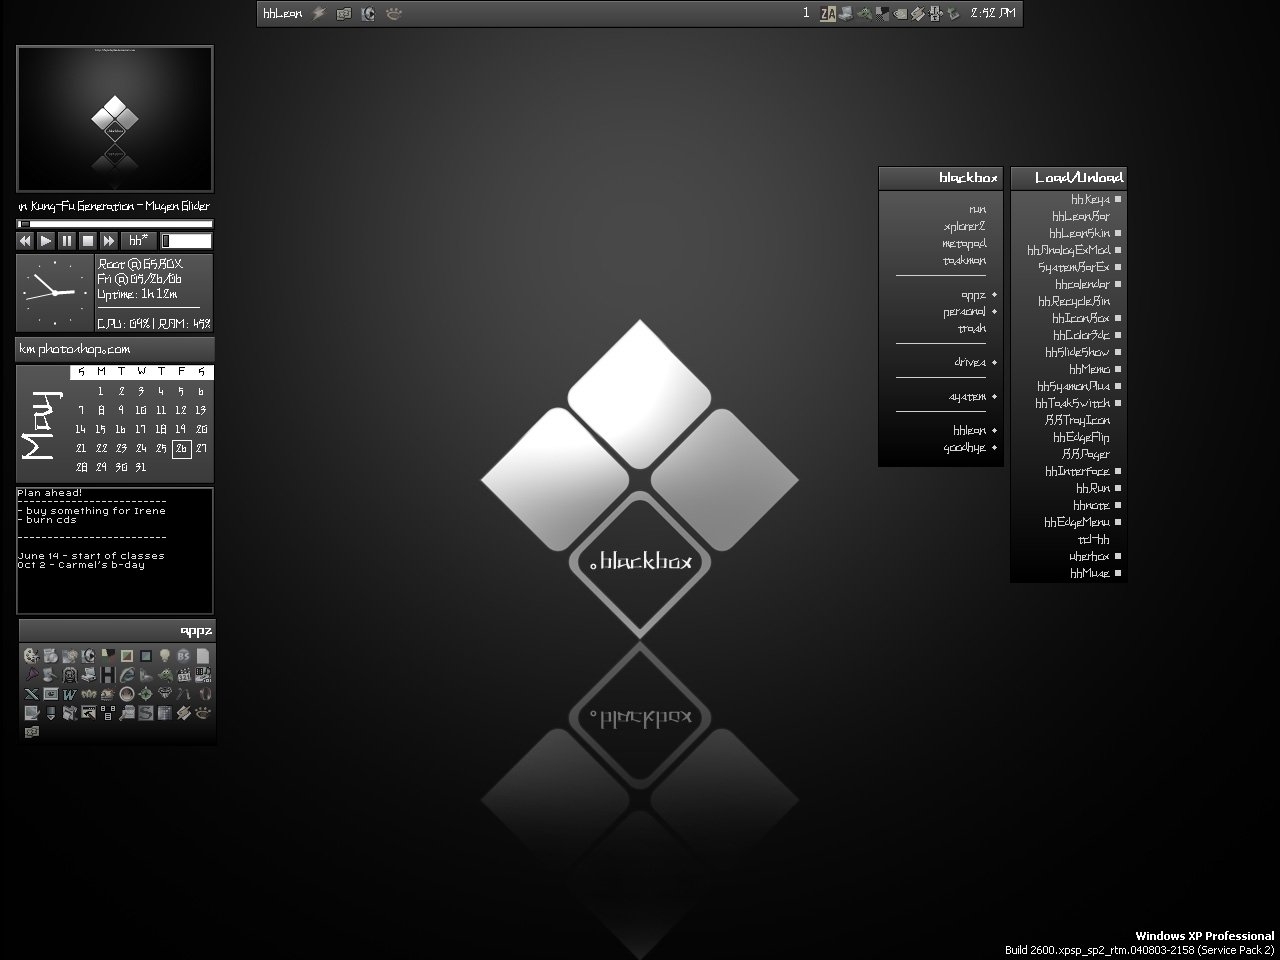
Task: Click the Load/Unload menu title
Action: click(1069, 178)
